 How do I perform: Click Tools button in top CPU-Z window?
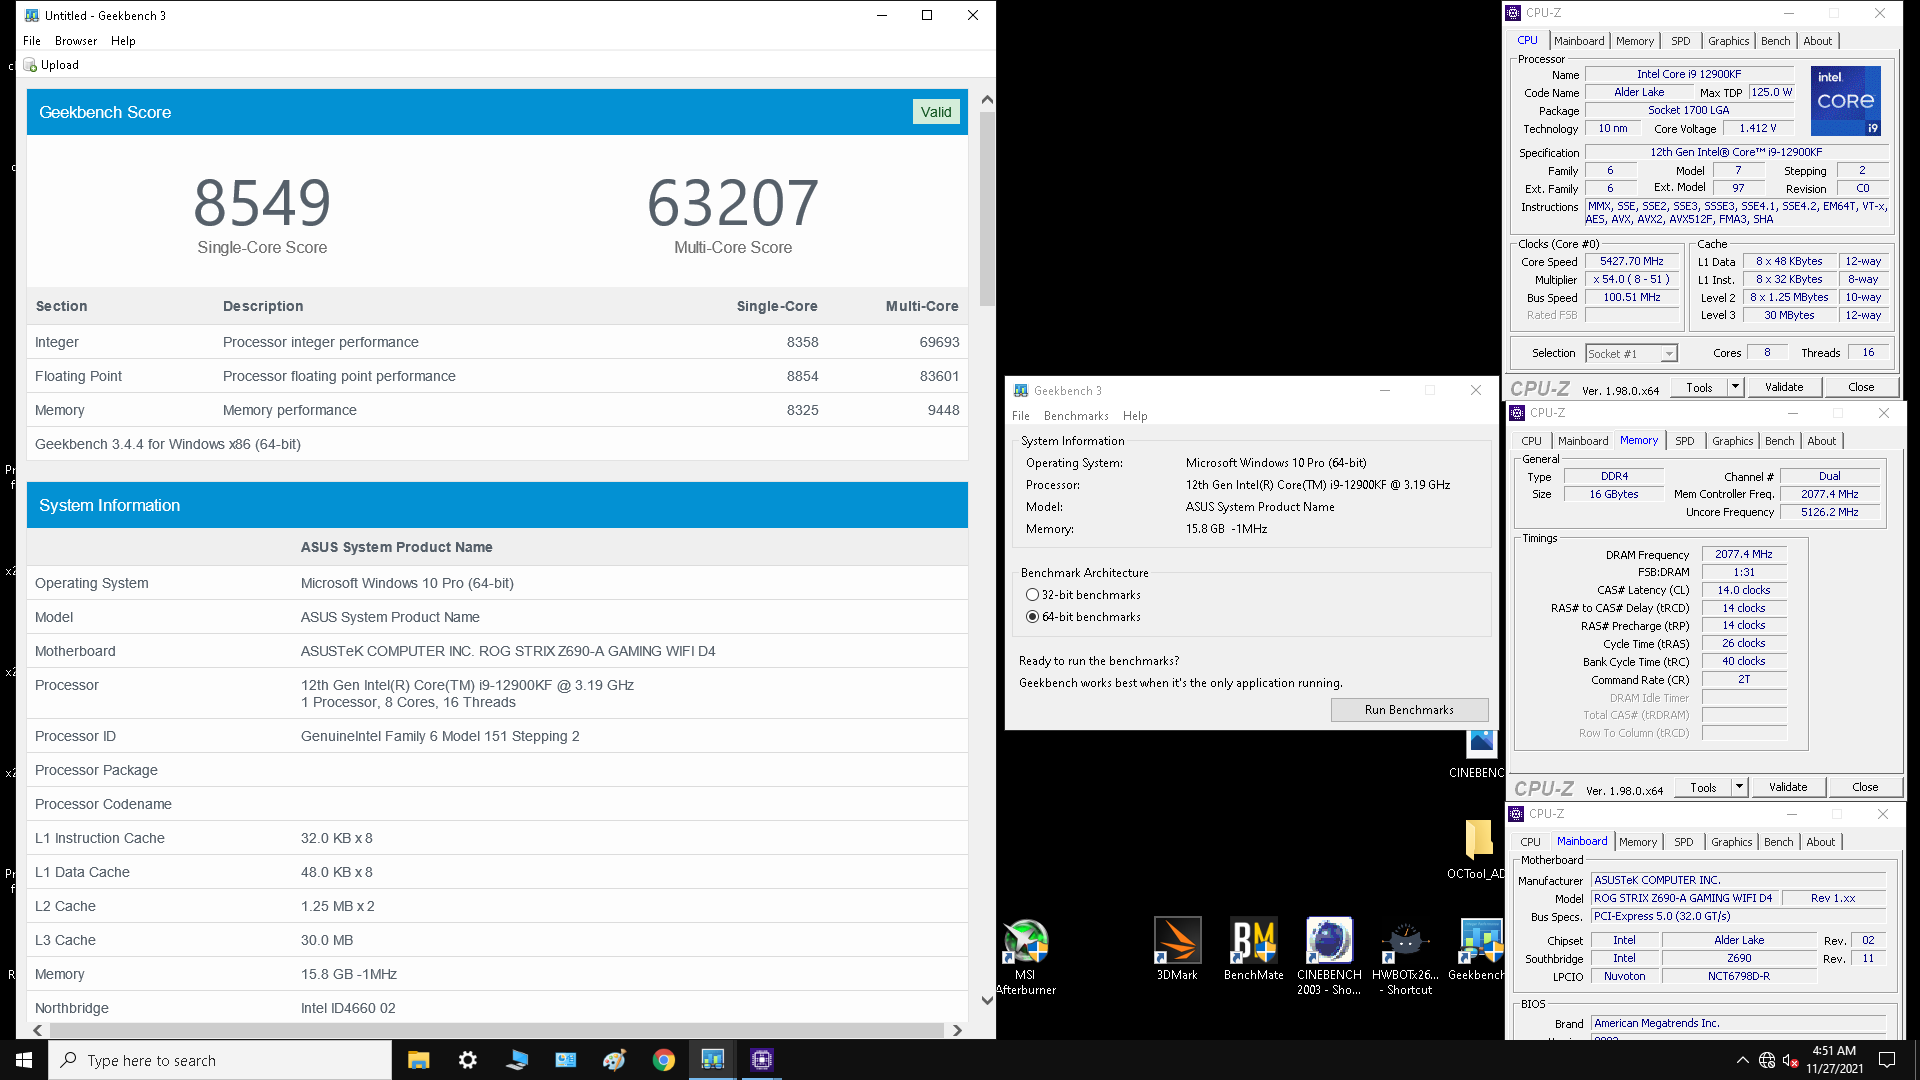coord(1699,387)
